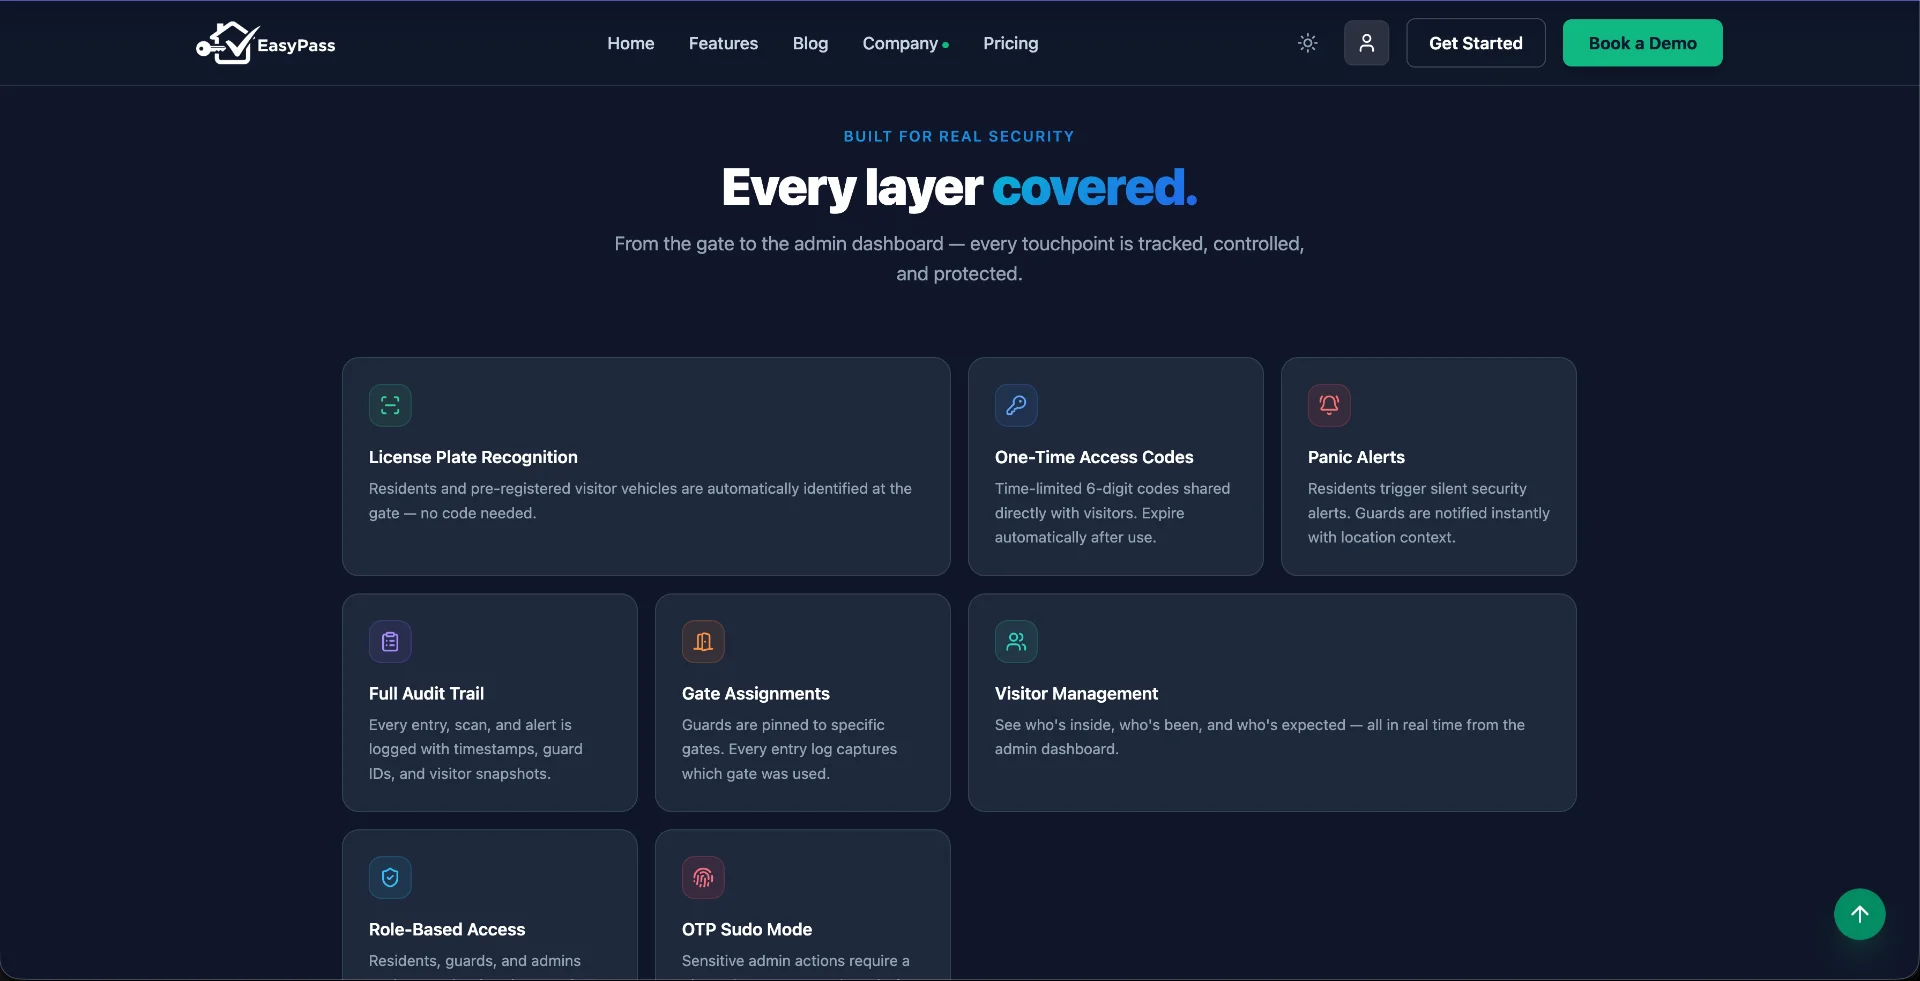The width and height of the screenshot is (1920, 981).
Task: Click the 'Residents and pre-registered visitor vehicles' description
Action: pyautogui.click(x=640, y=501)
